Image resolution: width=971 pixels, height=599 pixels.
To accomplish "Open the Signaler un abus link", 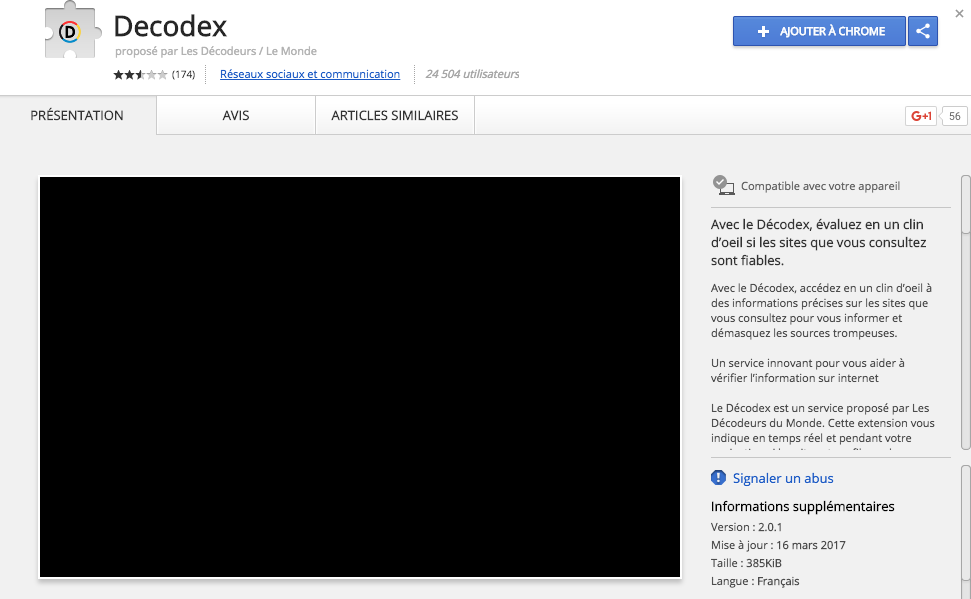I will [x=783, y=478].
